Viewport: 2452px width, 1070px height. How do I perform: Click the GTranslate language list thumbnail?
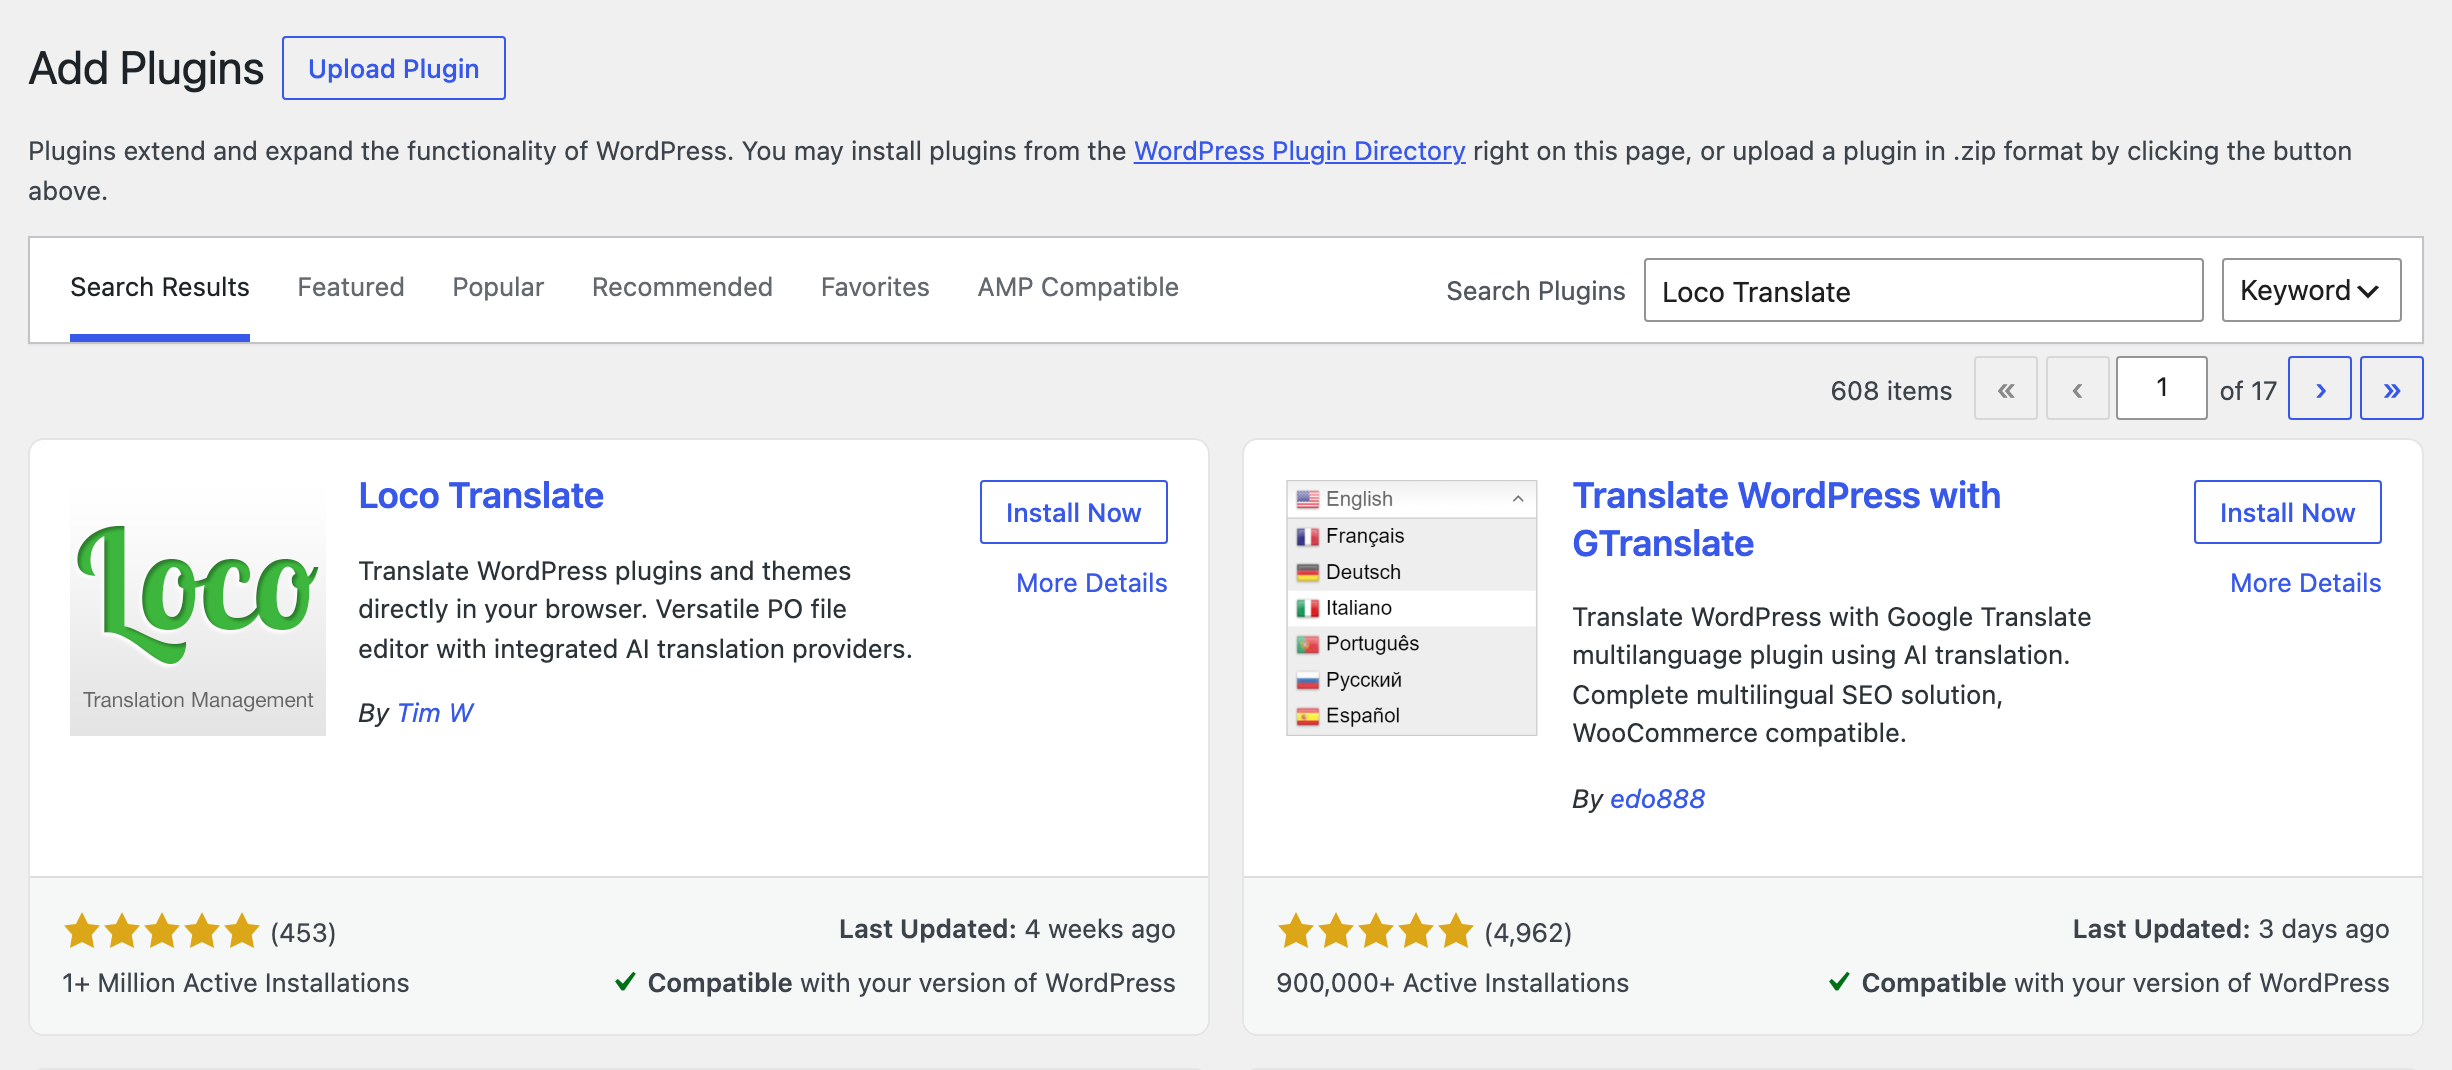point(1411,608)
